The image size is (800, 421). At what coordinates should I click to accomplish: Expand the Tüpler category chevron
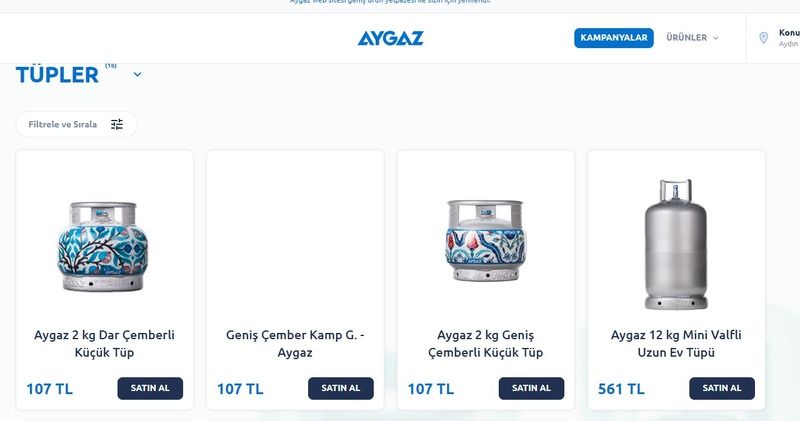[x=137, y=75]
